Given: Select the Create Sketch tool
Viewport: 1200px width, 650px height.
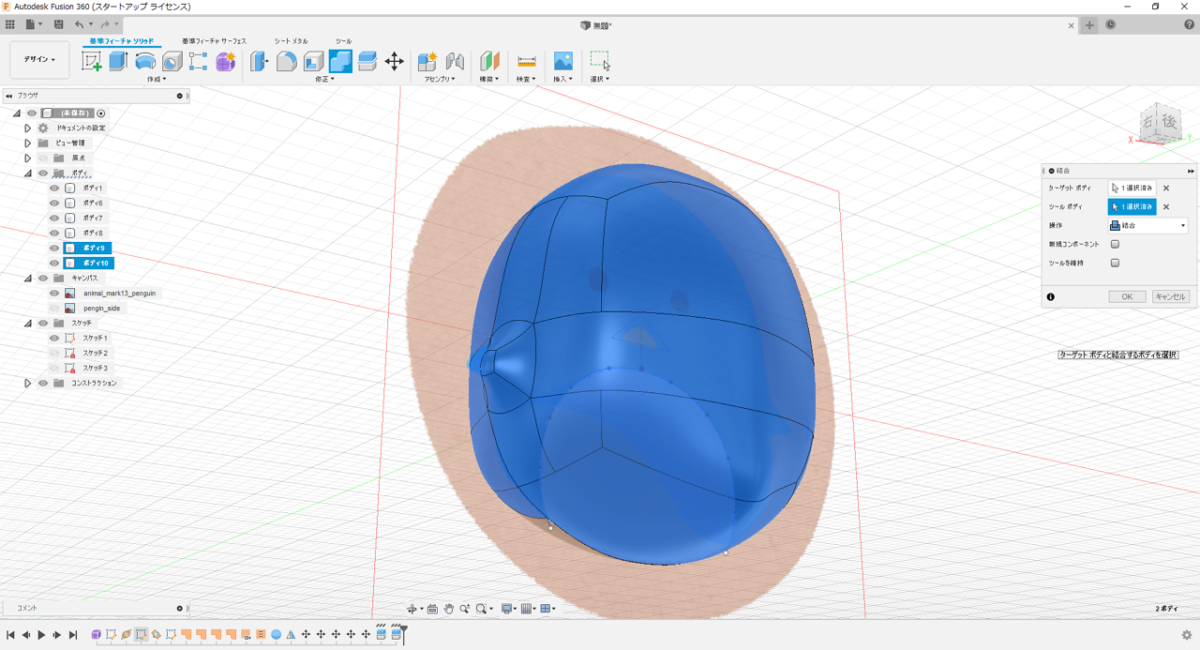Looking at the screenshot, I should click(92, 61).
